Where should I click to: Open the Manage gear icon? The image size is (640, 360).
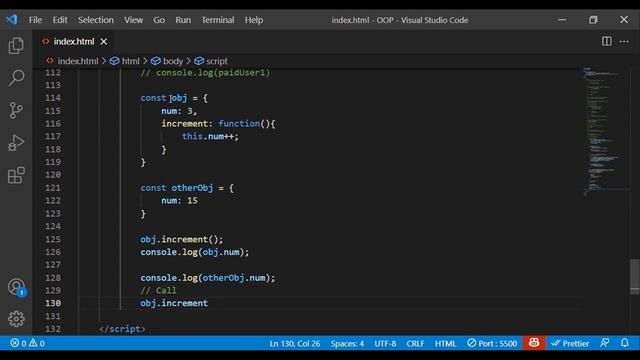tap(16, 319)
